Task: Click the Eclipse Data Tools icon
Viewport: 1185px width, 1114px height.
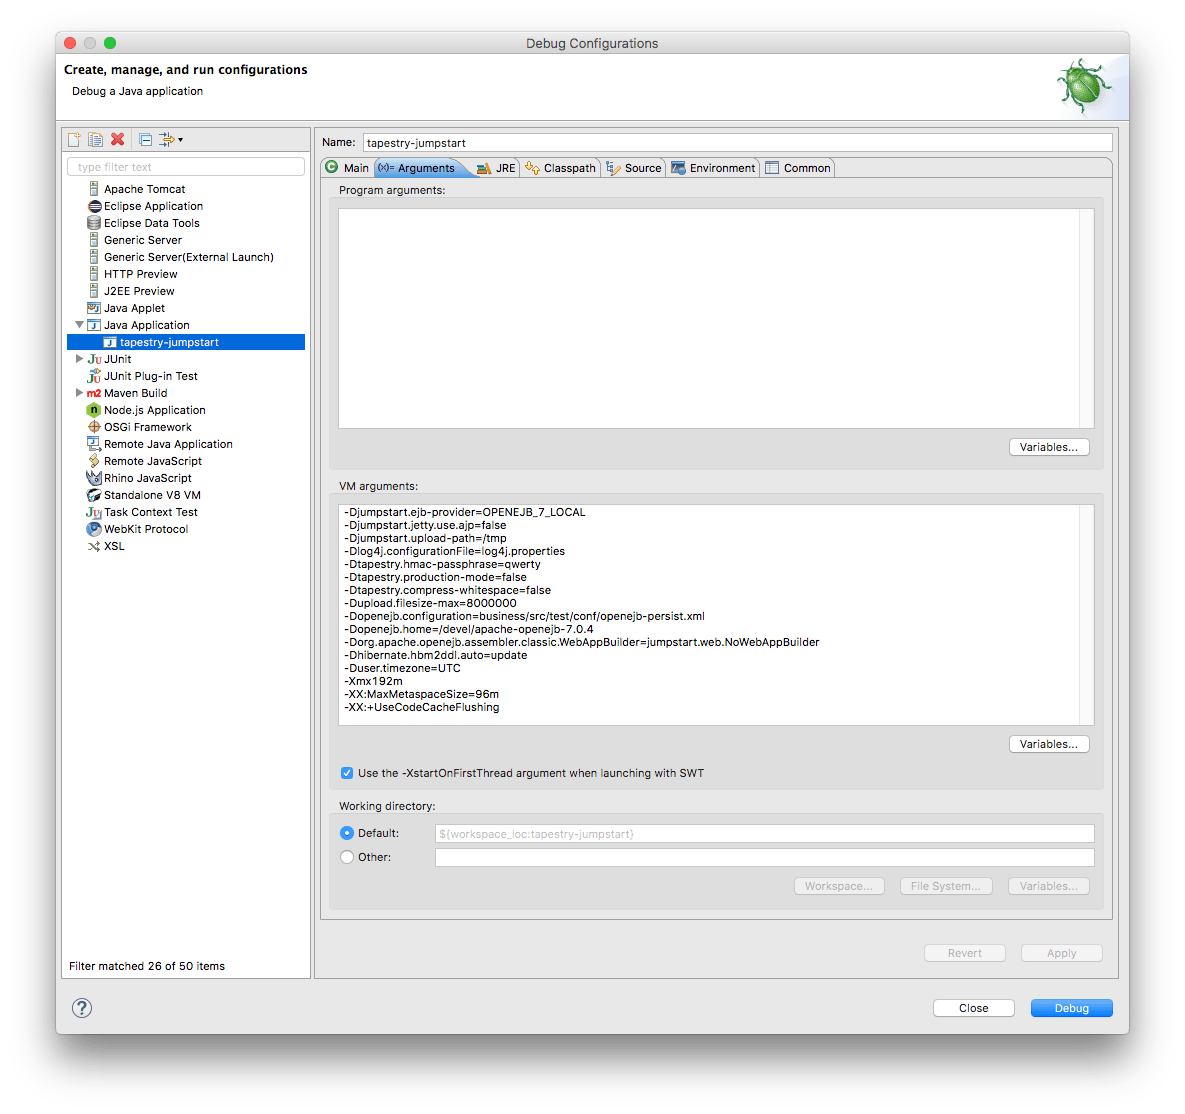Action: (94, 223)
